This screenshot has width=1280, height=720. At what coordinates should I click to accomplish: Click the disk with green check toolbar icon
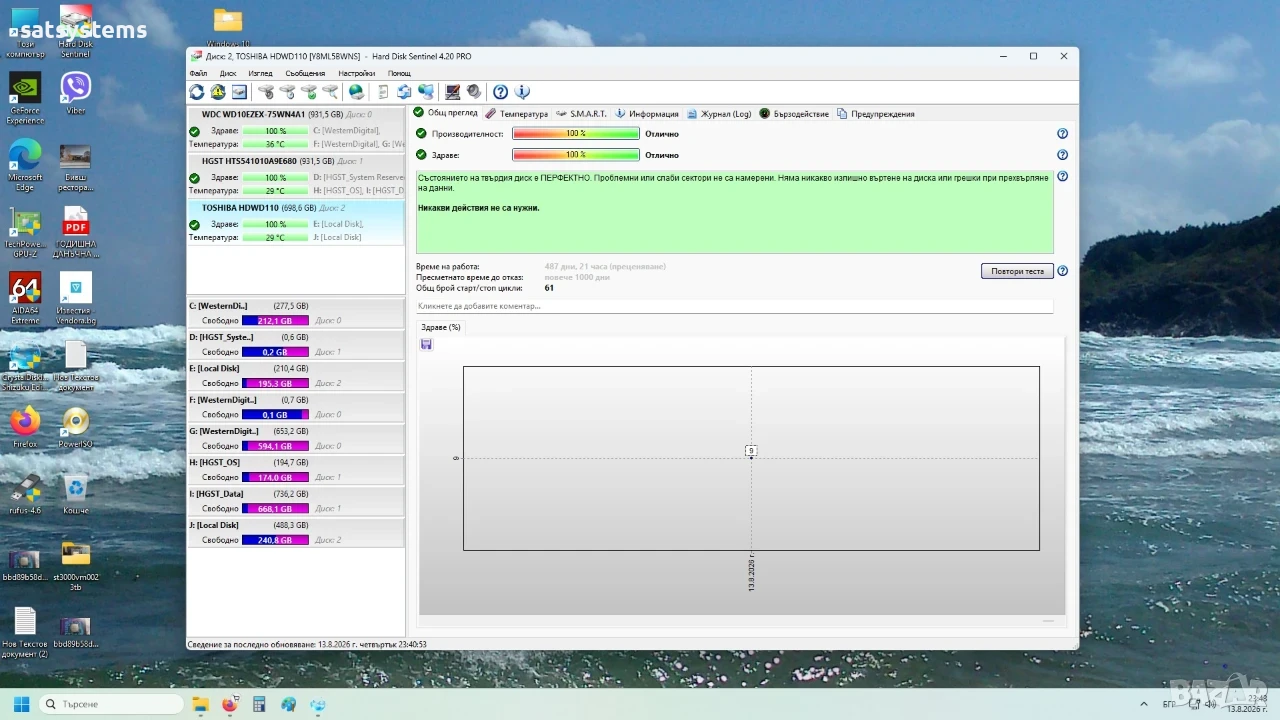point(308,92)
